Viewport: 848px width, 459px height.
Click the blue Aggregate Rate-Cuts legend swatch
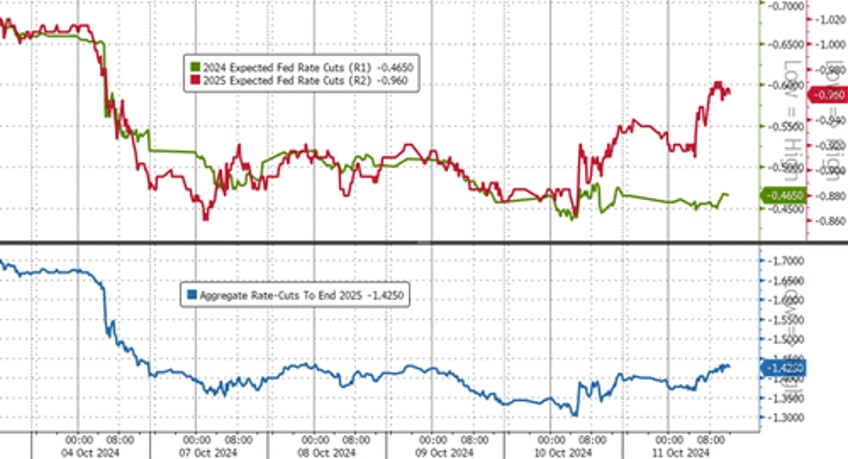tap(191, 295)
